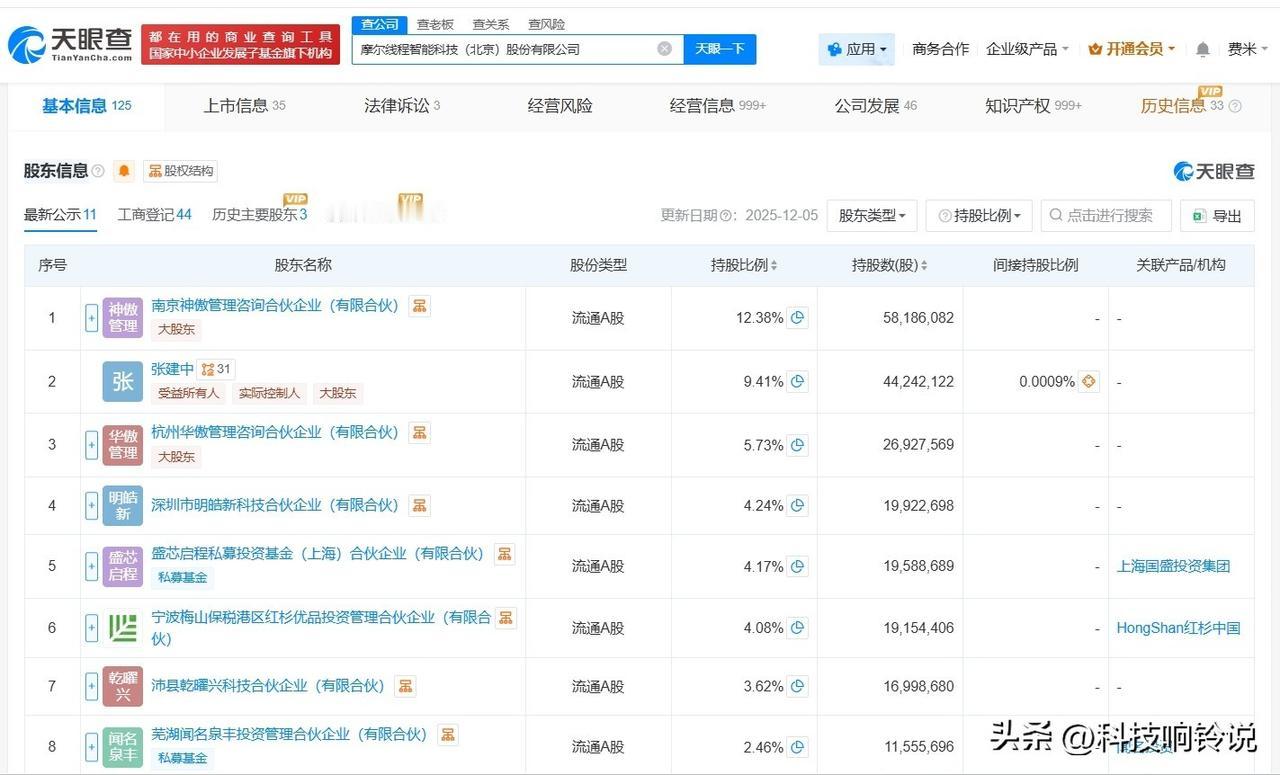Open the 商务合作 link
Image resolution: width=1280 pixels, height=775 pixels.
(940, 49)
